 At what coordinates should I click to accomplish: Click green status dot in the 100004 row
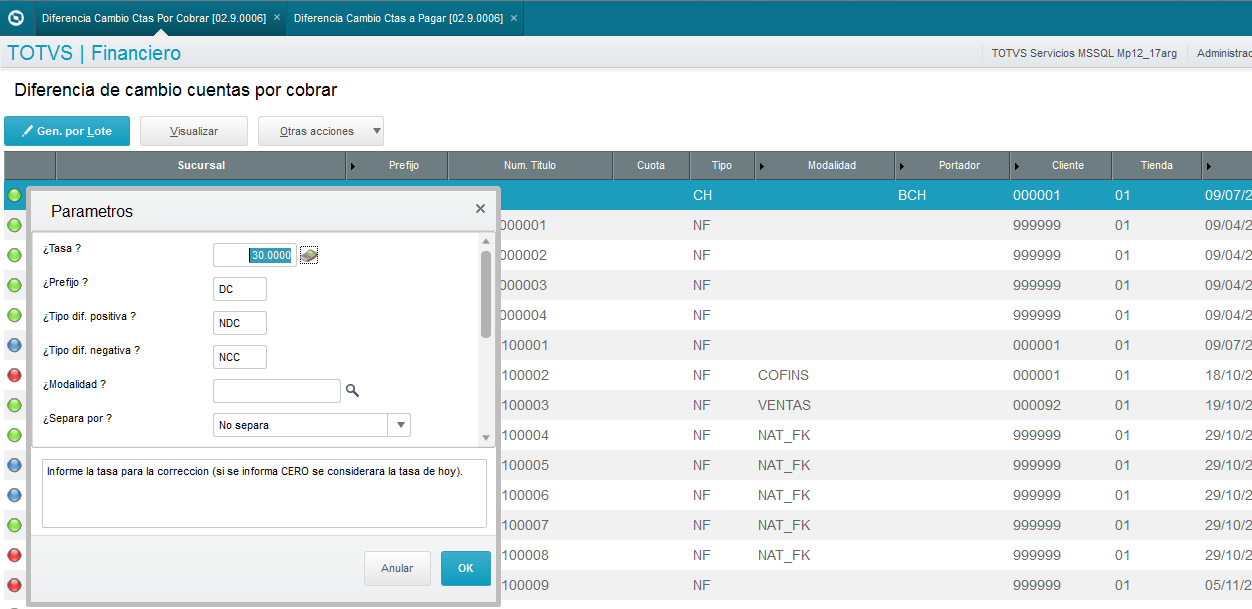15,435
